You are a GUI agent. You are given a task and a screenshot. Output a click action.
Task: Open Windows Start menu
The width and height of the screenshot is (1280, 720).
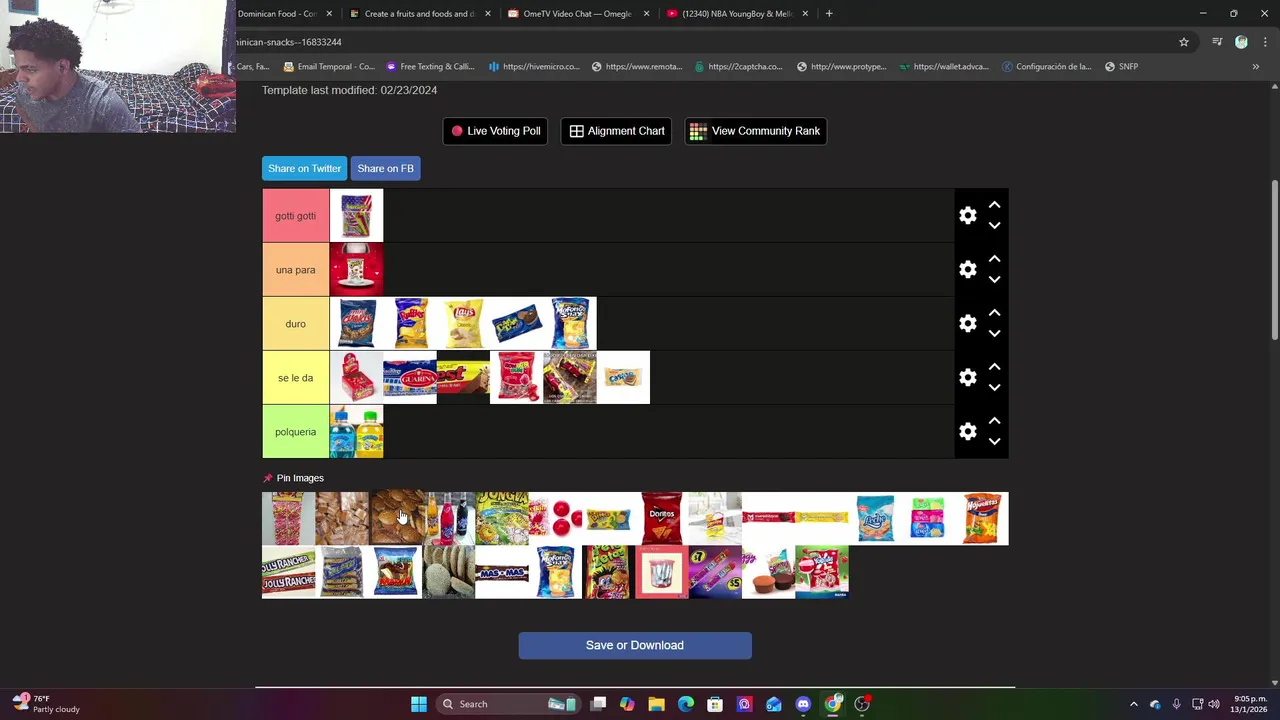pos(419,704)
